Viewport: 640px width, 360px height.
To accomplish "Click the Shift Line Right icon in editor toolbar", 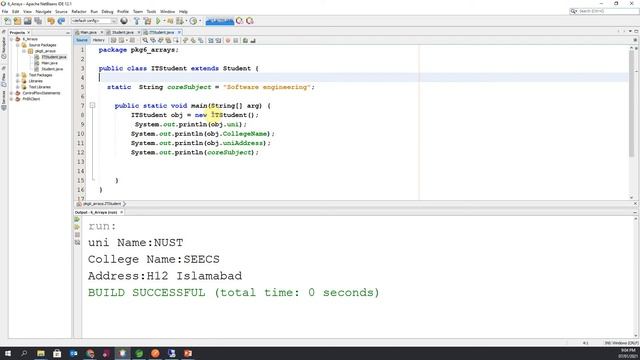I will [x=218, y=40].
